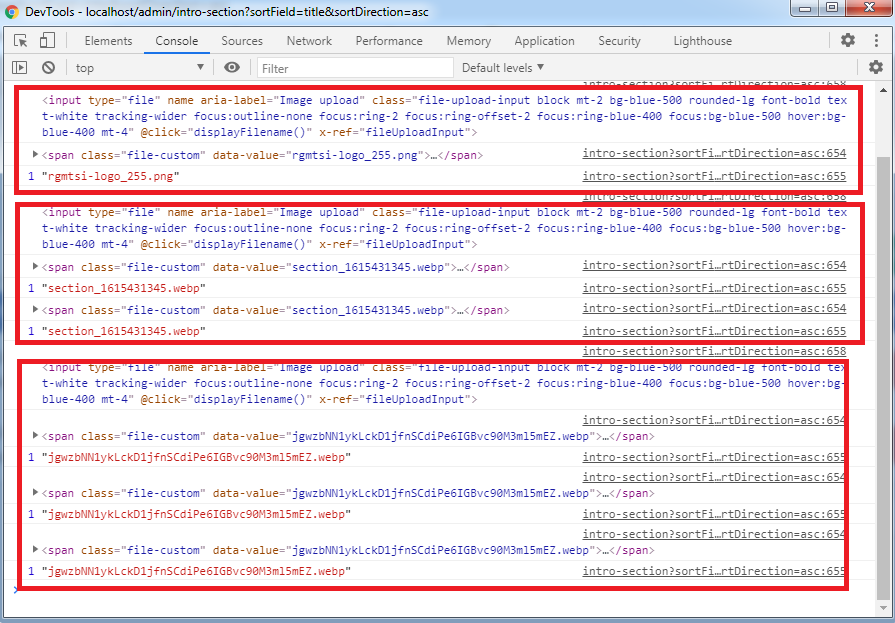Open source link :655 beside first section string
Screen dimensions: 895x623
click(x=714, y=288)
